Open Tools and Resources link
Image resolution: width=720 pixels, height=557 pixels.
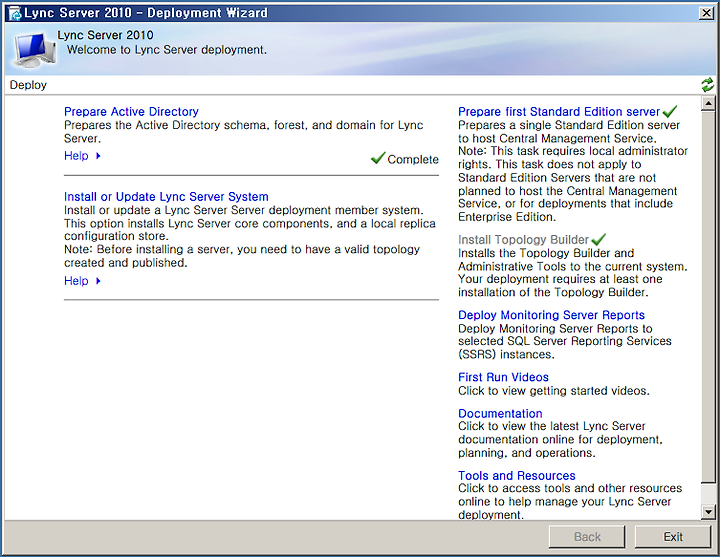click(517, 475)
